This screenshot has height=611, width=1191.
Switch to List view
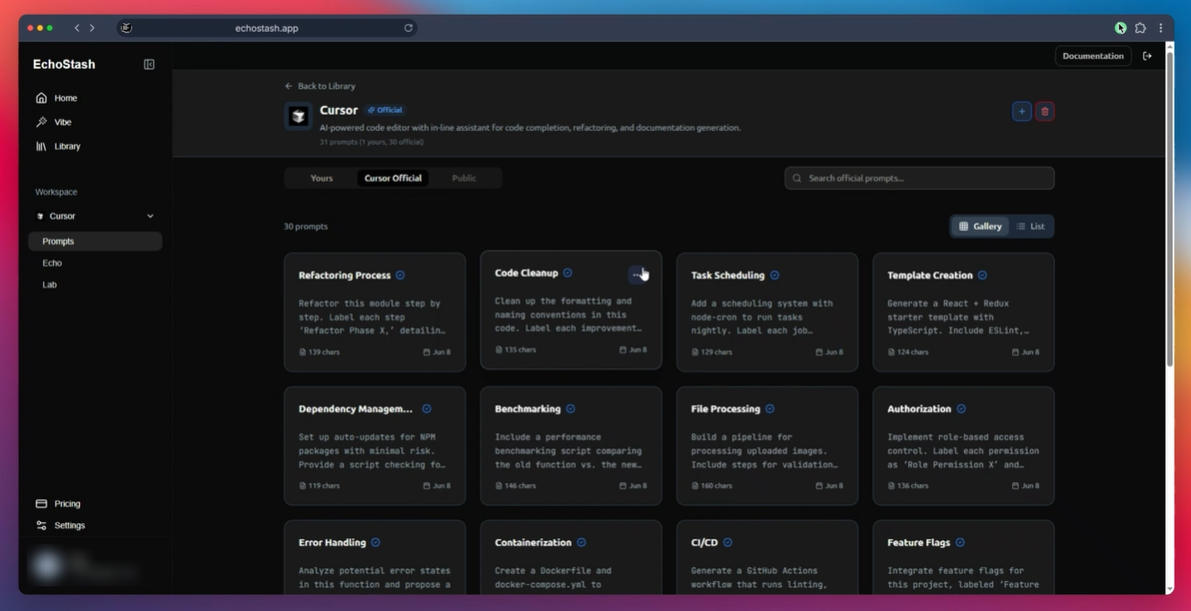(x=1031, y=226)
